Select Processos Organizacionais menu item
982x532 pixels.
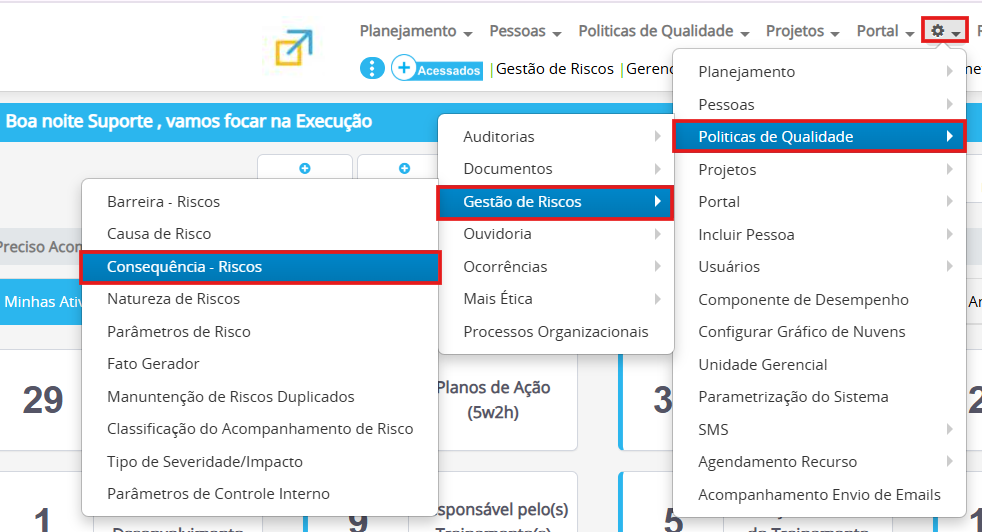coord(555,332)
